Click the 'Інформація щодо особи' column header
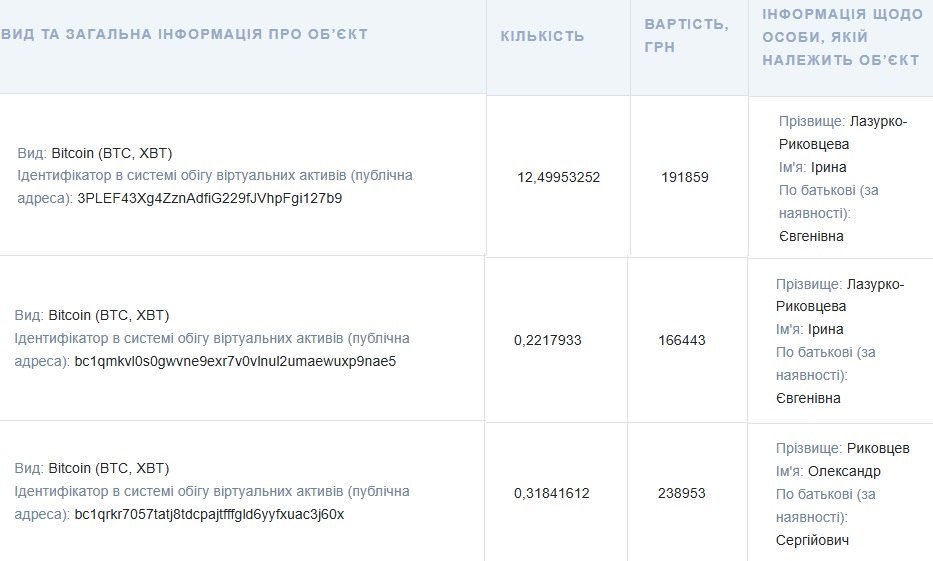The width and height of the screenshot is (933, 561). (x=840, y=37)
